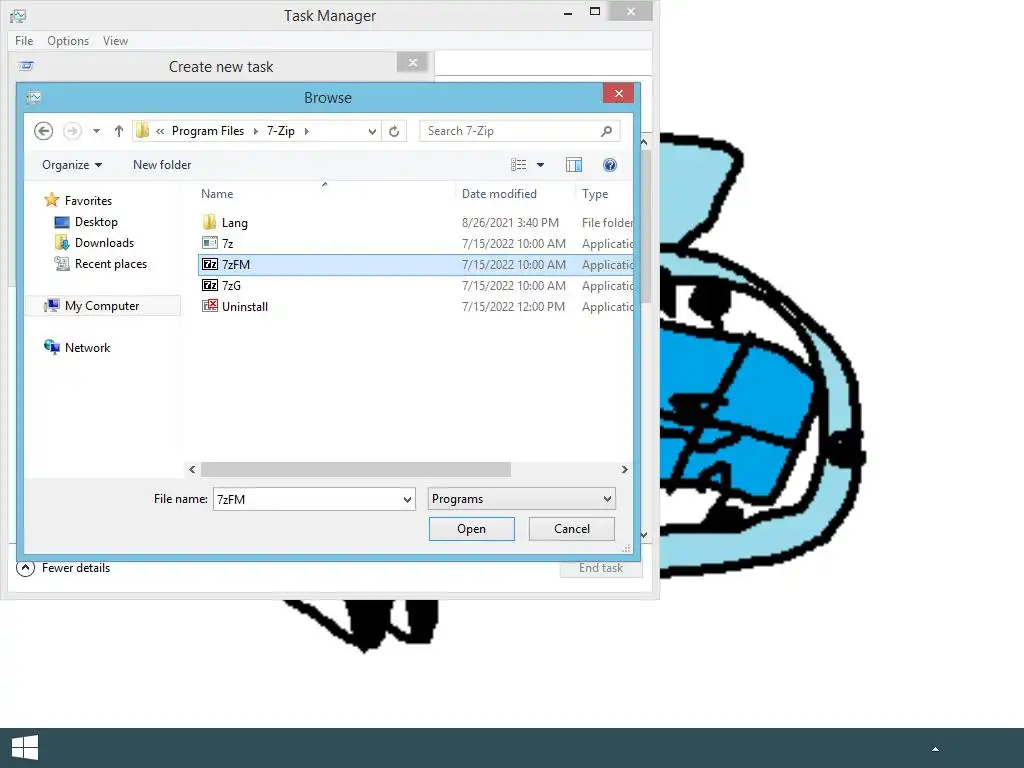Click 7-Zip in the address path
Image resolution: width=1024 pixels, height=768 pixels.
(x=281, y=131)
